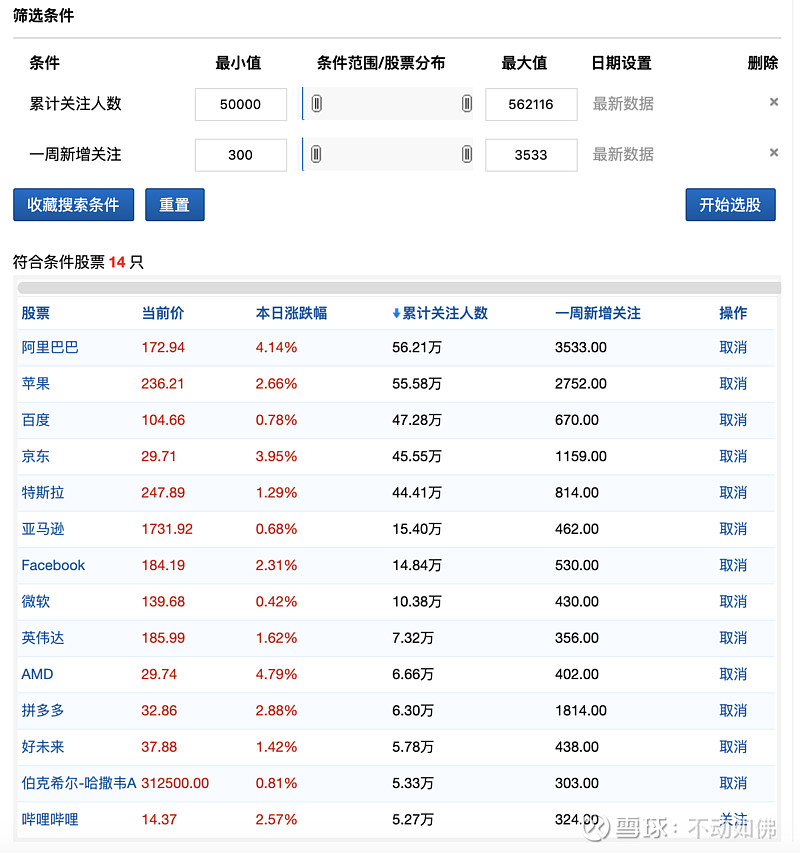Screen dimensions: 800x853
Task: Open the 亚马逊 stock link
Action: 43,529
